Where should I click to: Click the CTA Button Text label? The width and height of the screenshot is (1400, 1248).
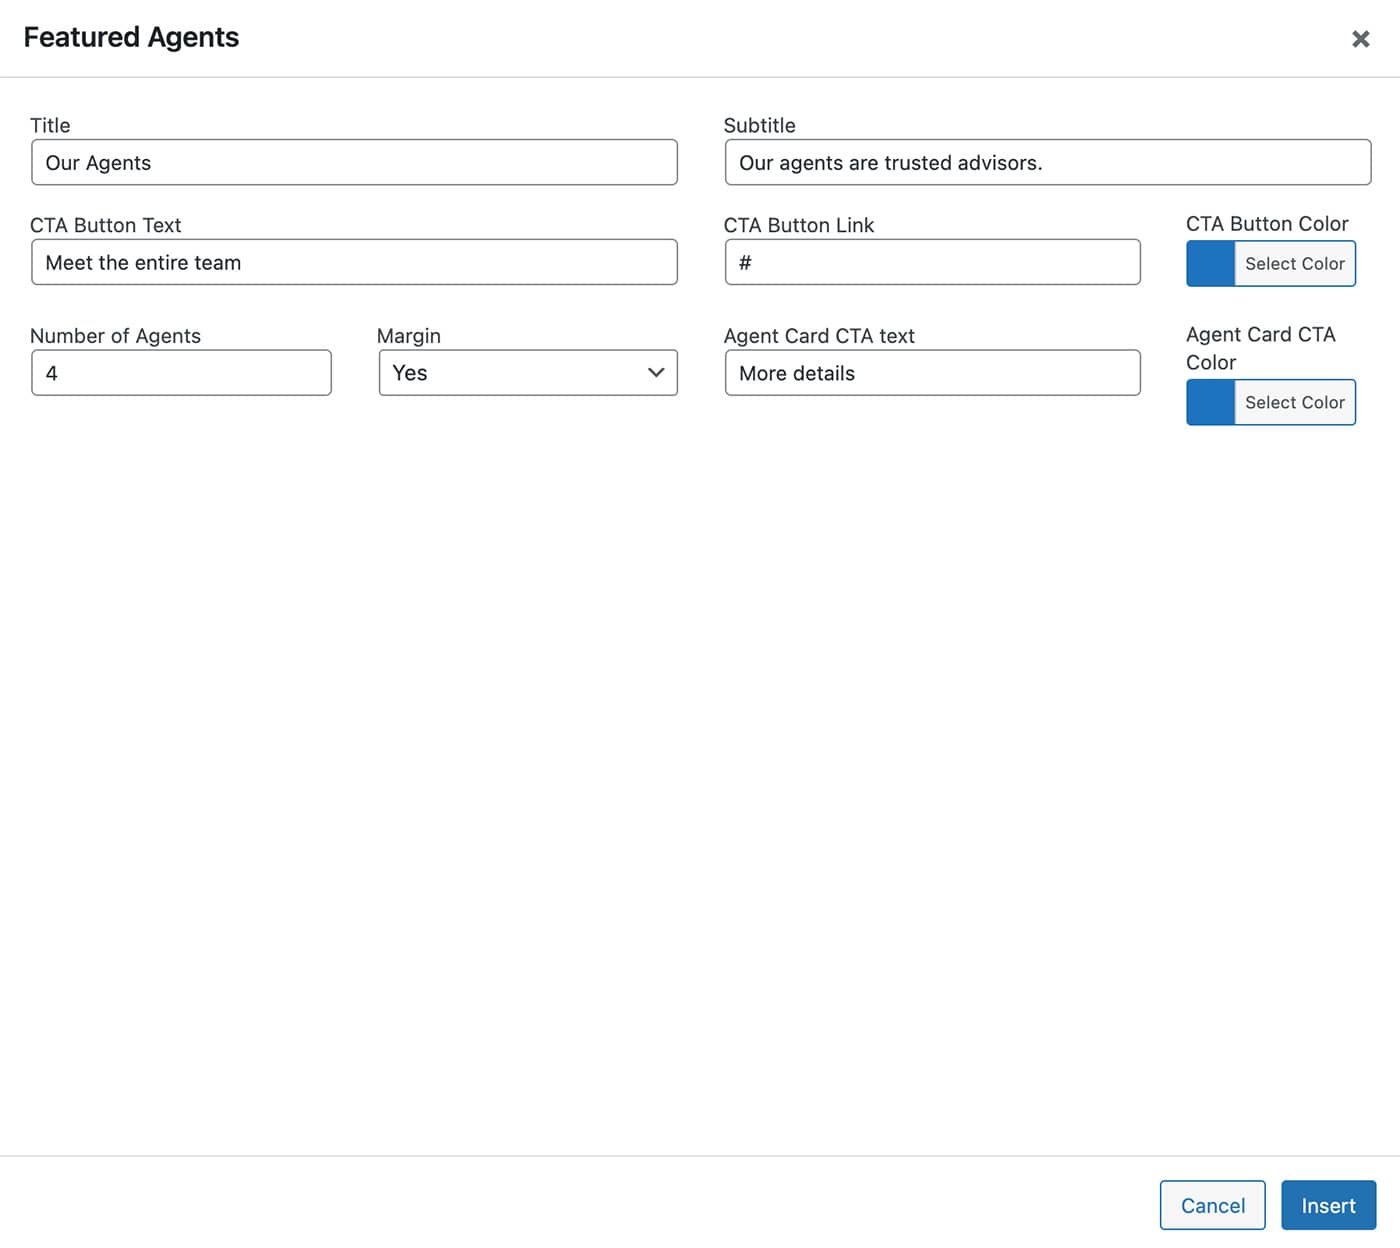[106, 225]
